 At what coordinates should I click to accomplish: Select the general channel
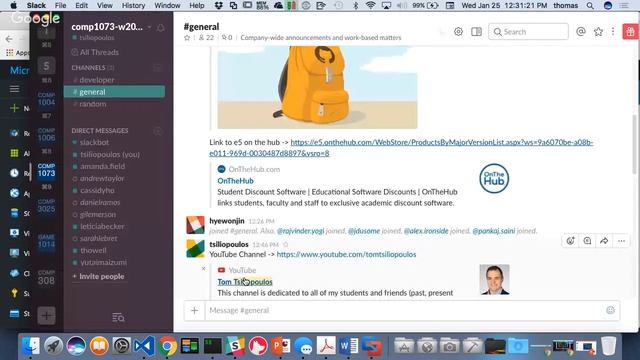click(114, 92)
